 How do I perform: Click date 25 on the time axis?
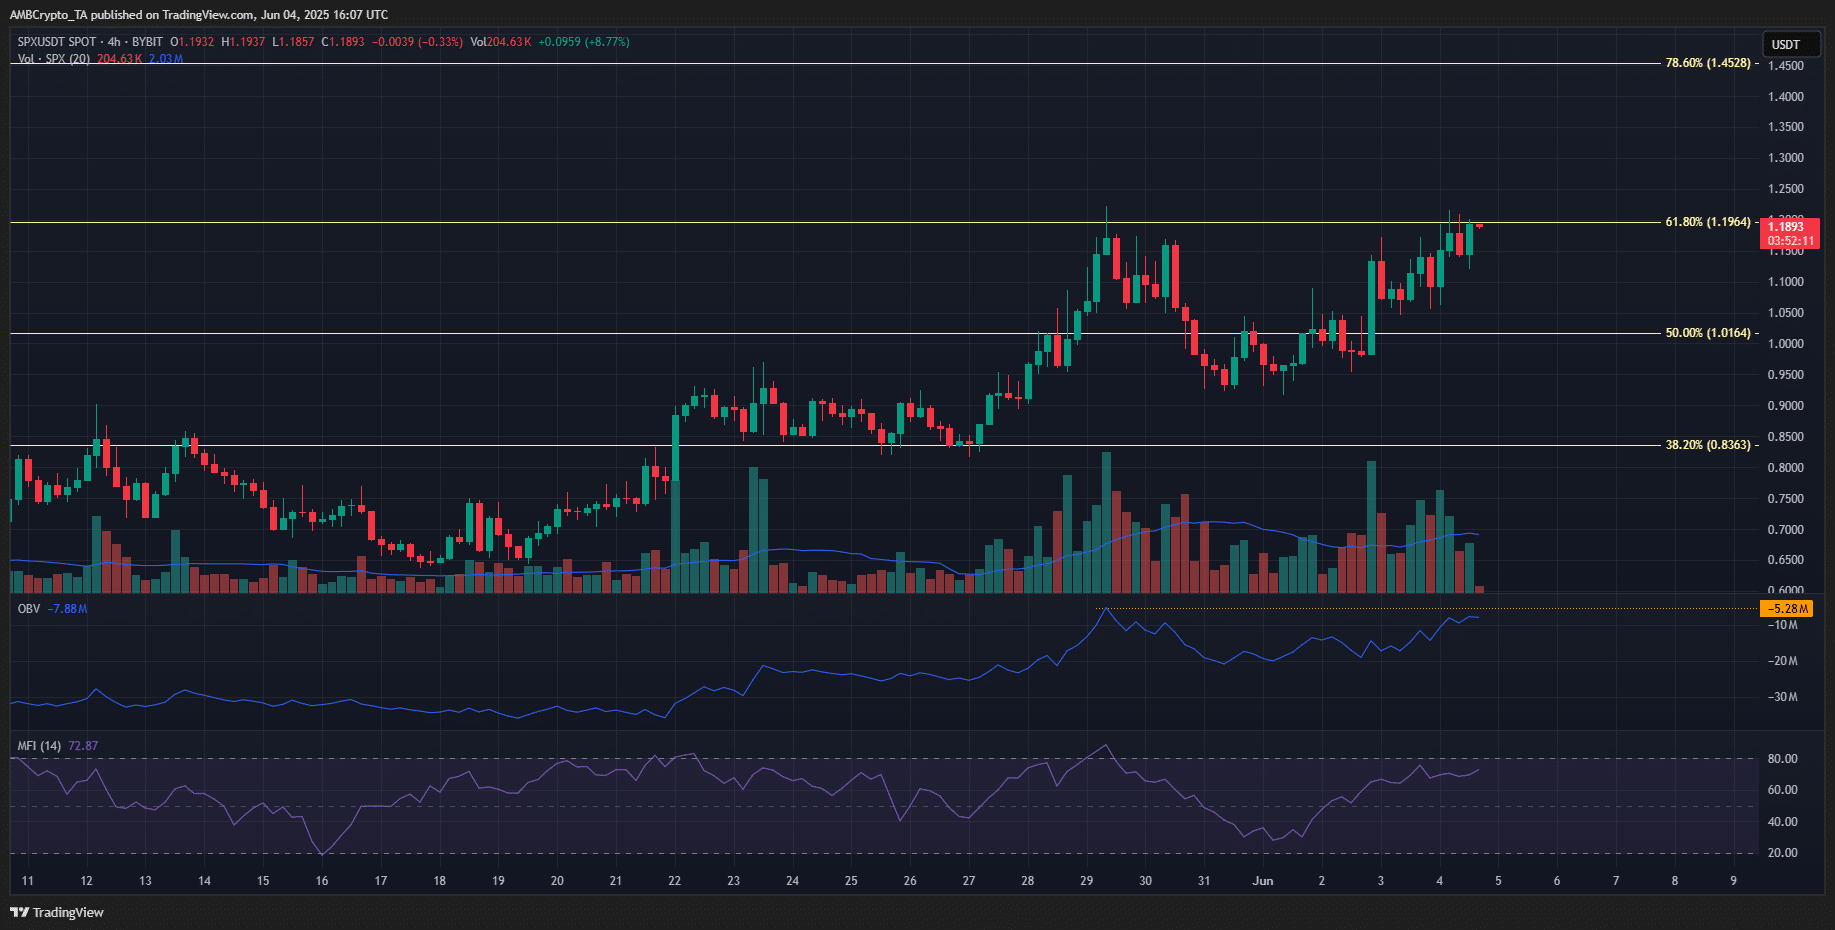[x=851, y=881]
